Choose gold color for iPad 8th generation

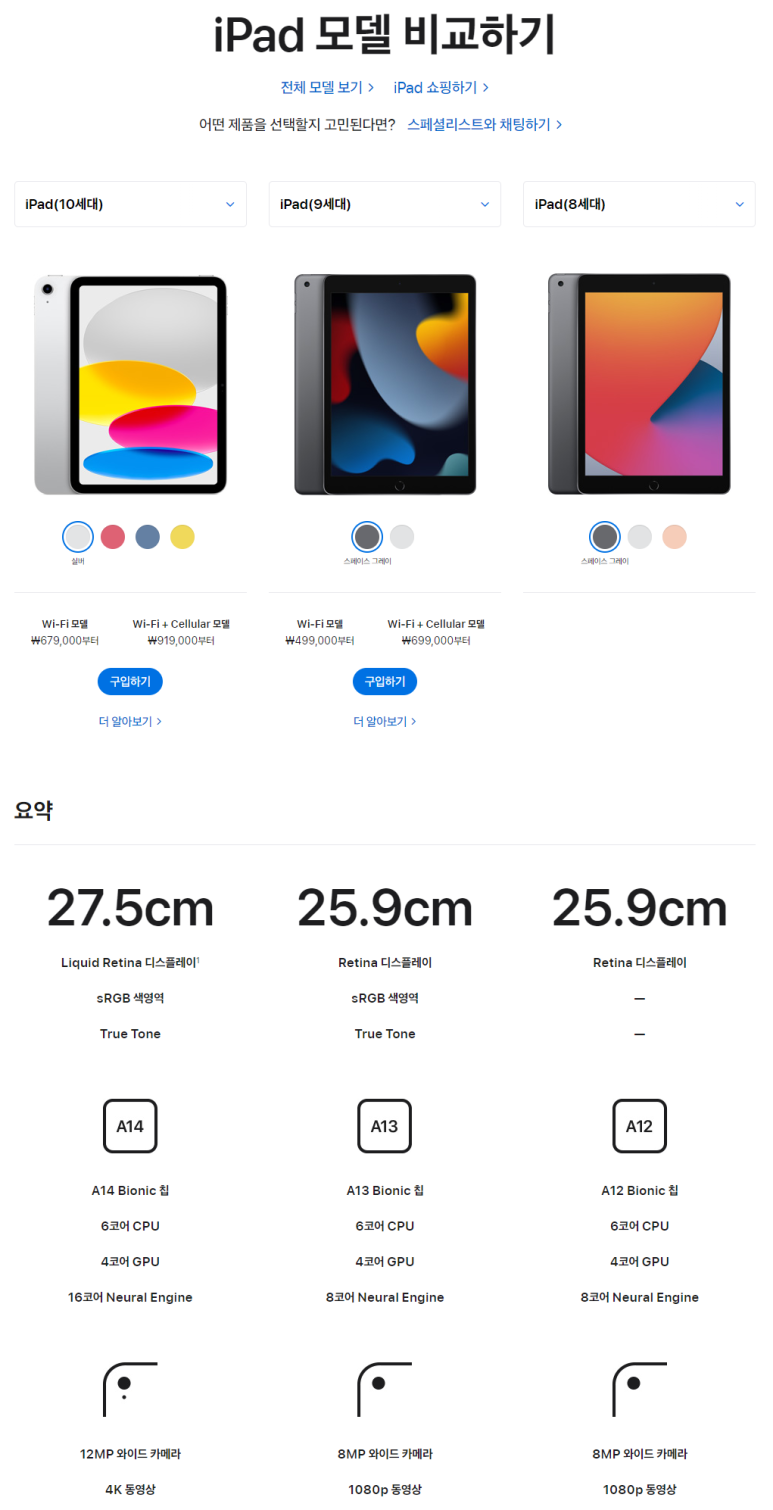click(x=674, y=537)
